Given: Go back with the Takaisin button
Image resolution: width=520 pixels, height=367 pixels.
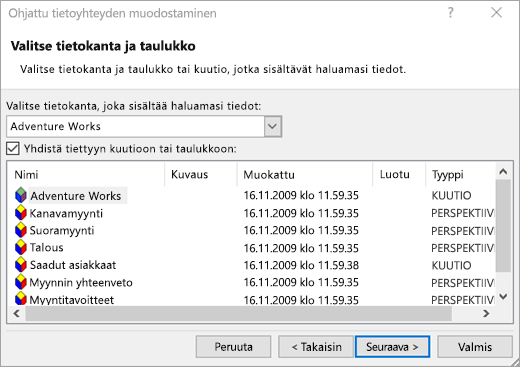Looking at the screenshot, I should tap(316, 347).
